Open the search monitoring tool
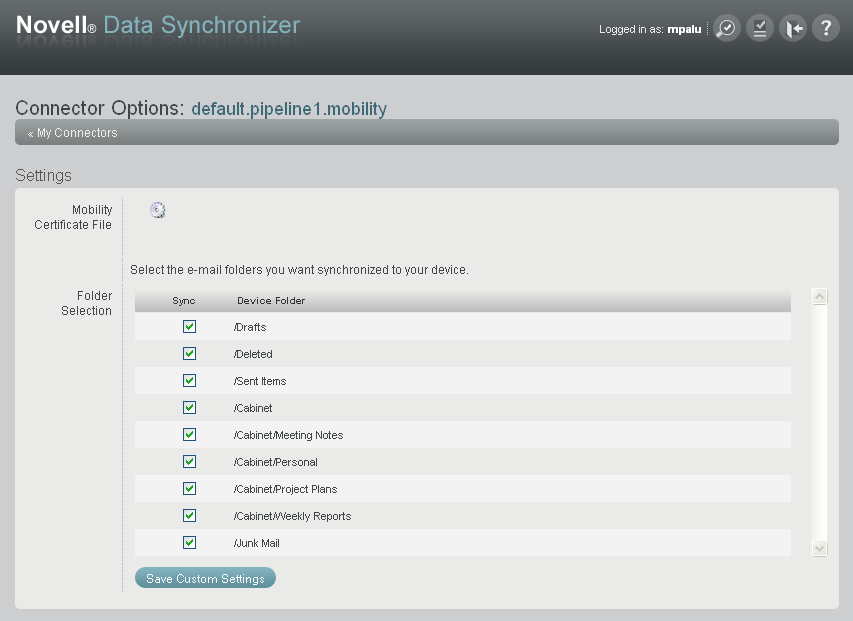Viewport: 853px width, 621px height. click(x=726, y=28)
